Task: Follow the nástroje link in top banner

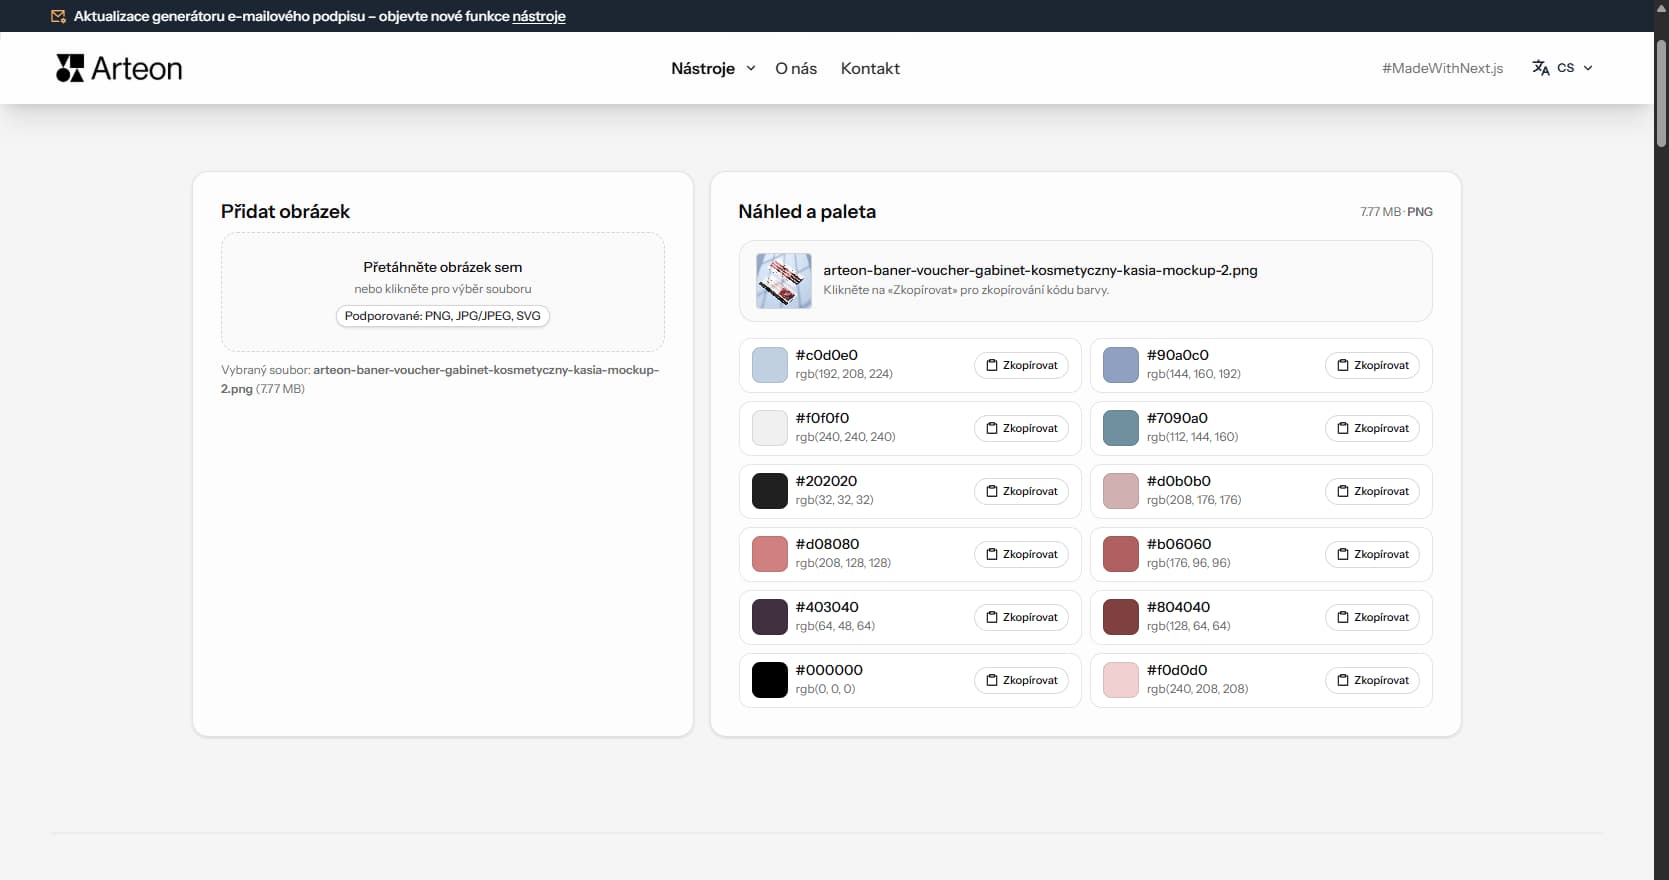Action: click(x=539, y=16)
